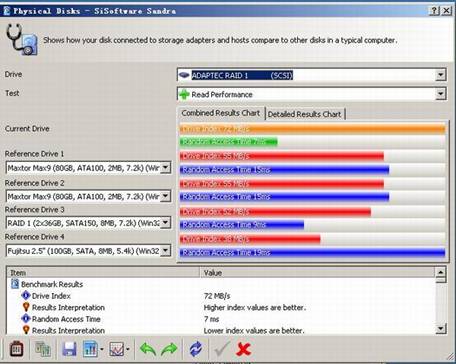456x364 pixels.
Task: Click the results list scrollbar down arrow
Action: click(x=441, y=329)
